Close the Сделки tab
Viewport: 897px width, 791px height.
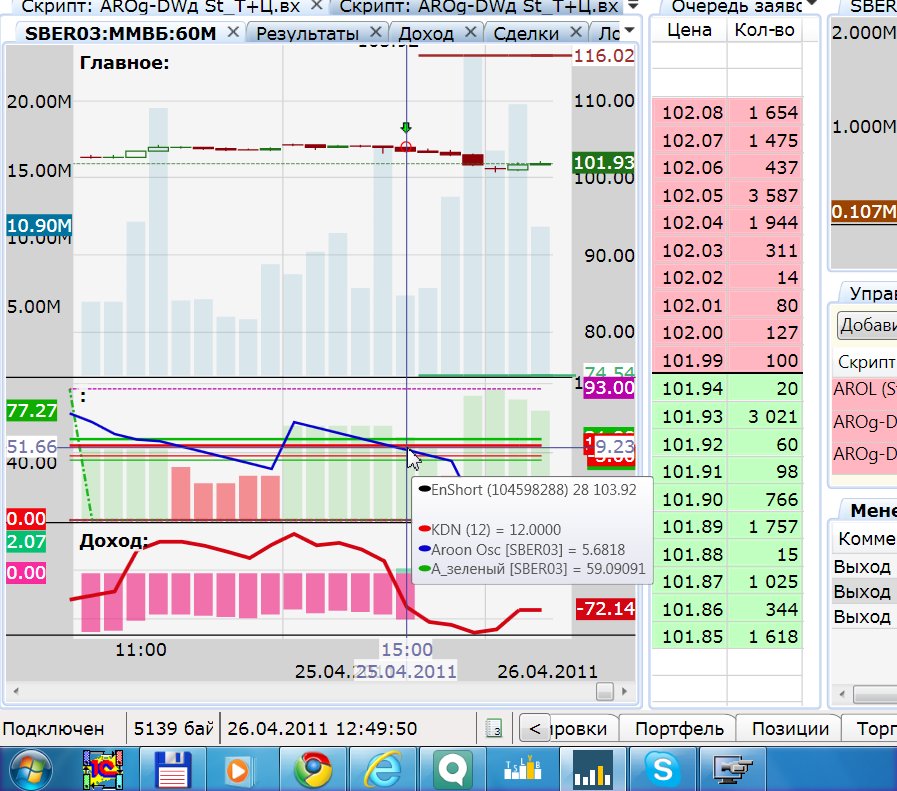coord(576,32)
